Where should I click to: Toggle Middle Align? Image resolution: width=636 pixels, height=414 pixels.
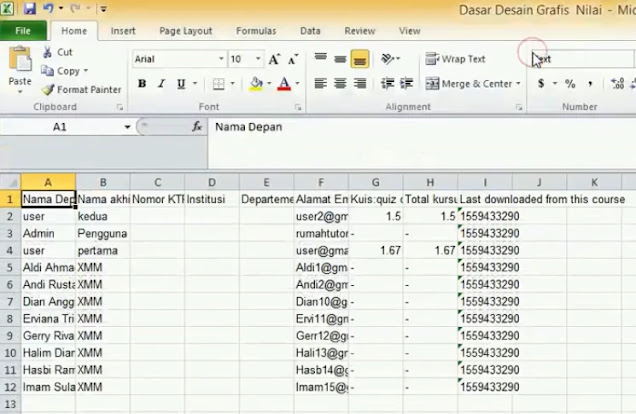pyautogui.click(x=340, y=59)
